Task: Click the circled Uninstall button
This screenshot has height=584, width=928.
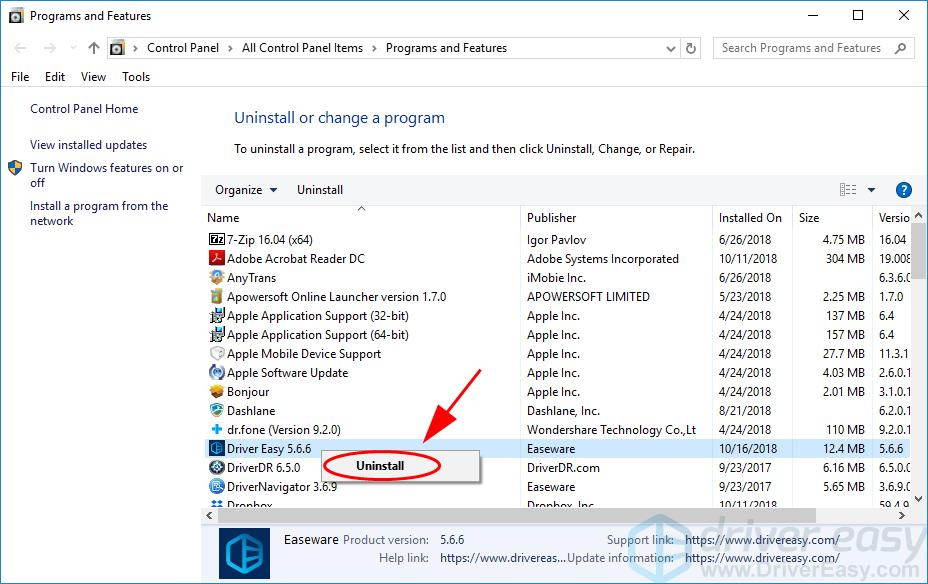Action: coord(380,466)
